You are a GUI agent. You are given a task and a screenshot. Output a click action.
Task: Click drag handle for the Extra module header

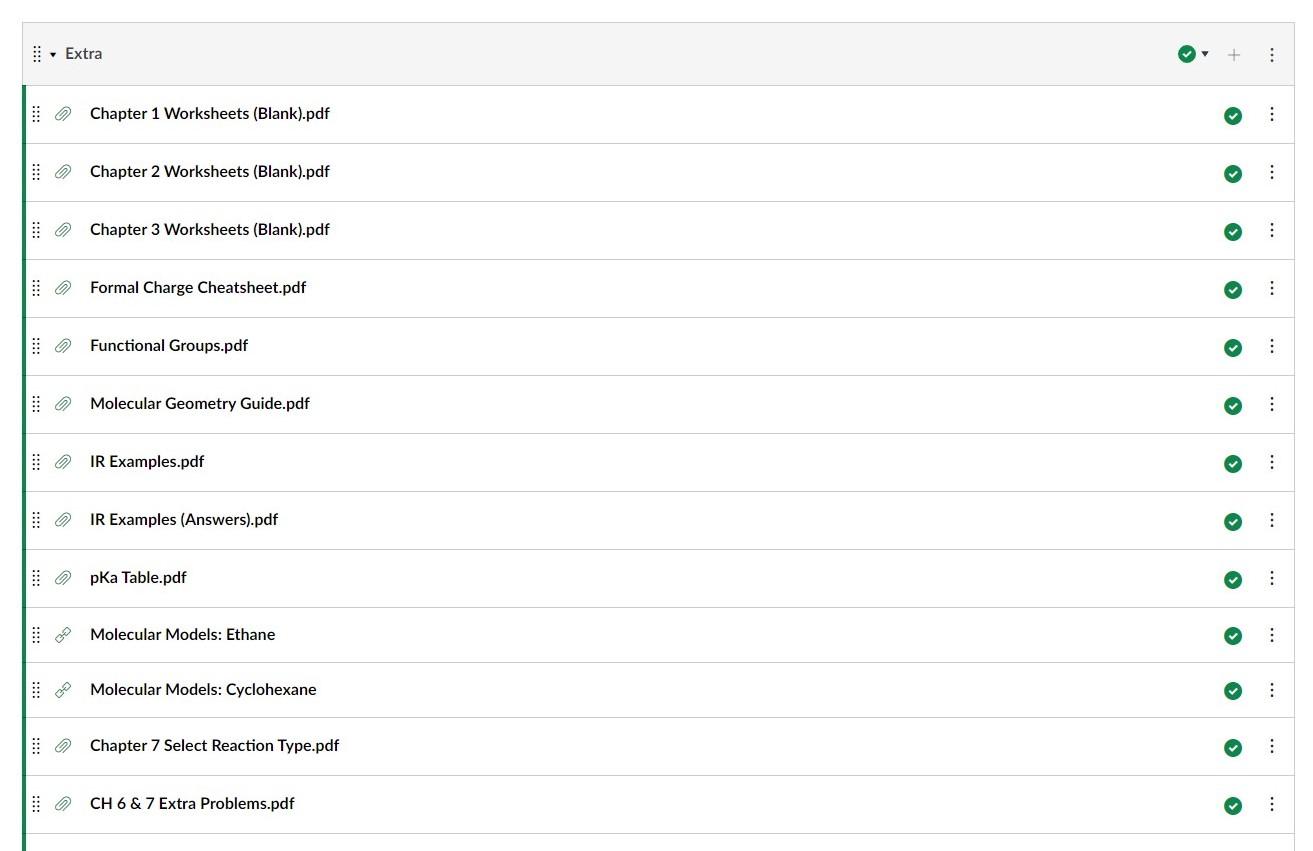point(36,54)
